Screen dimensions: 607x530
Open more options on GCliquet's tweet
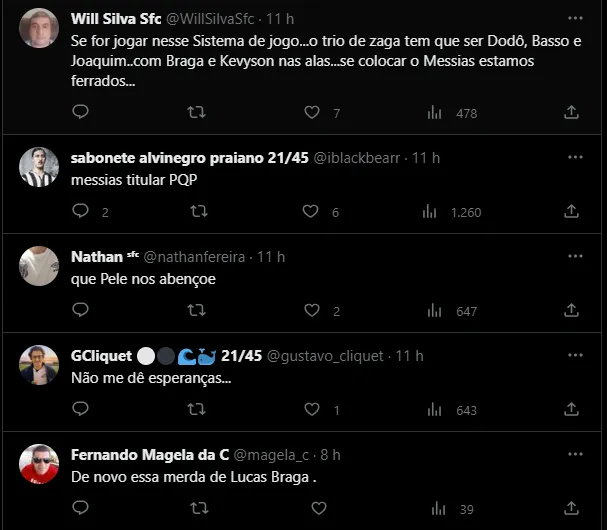[575, 356]
